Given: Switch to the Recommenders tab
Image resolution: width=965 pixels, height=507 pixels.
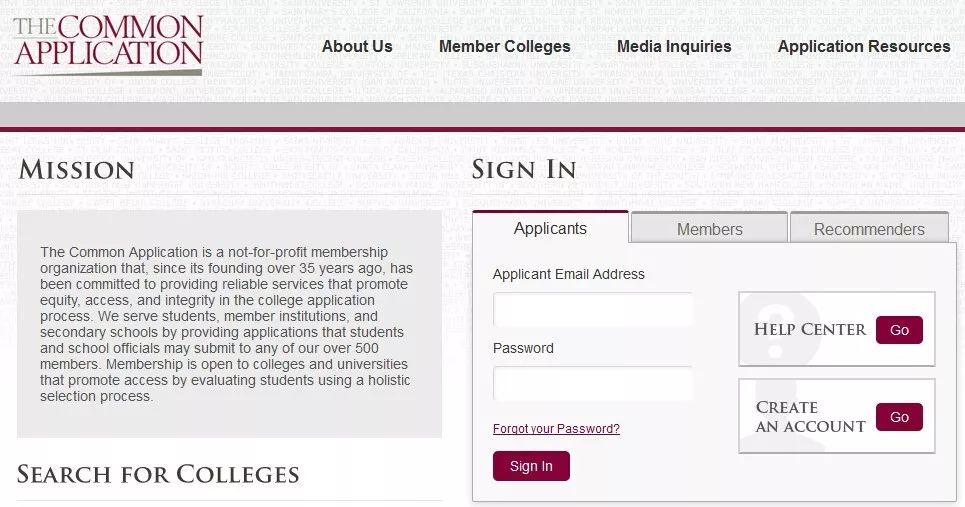Looking at the screenshot, I should 869,228.
